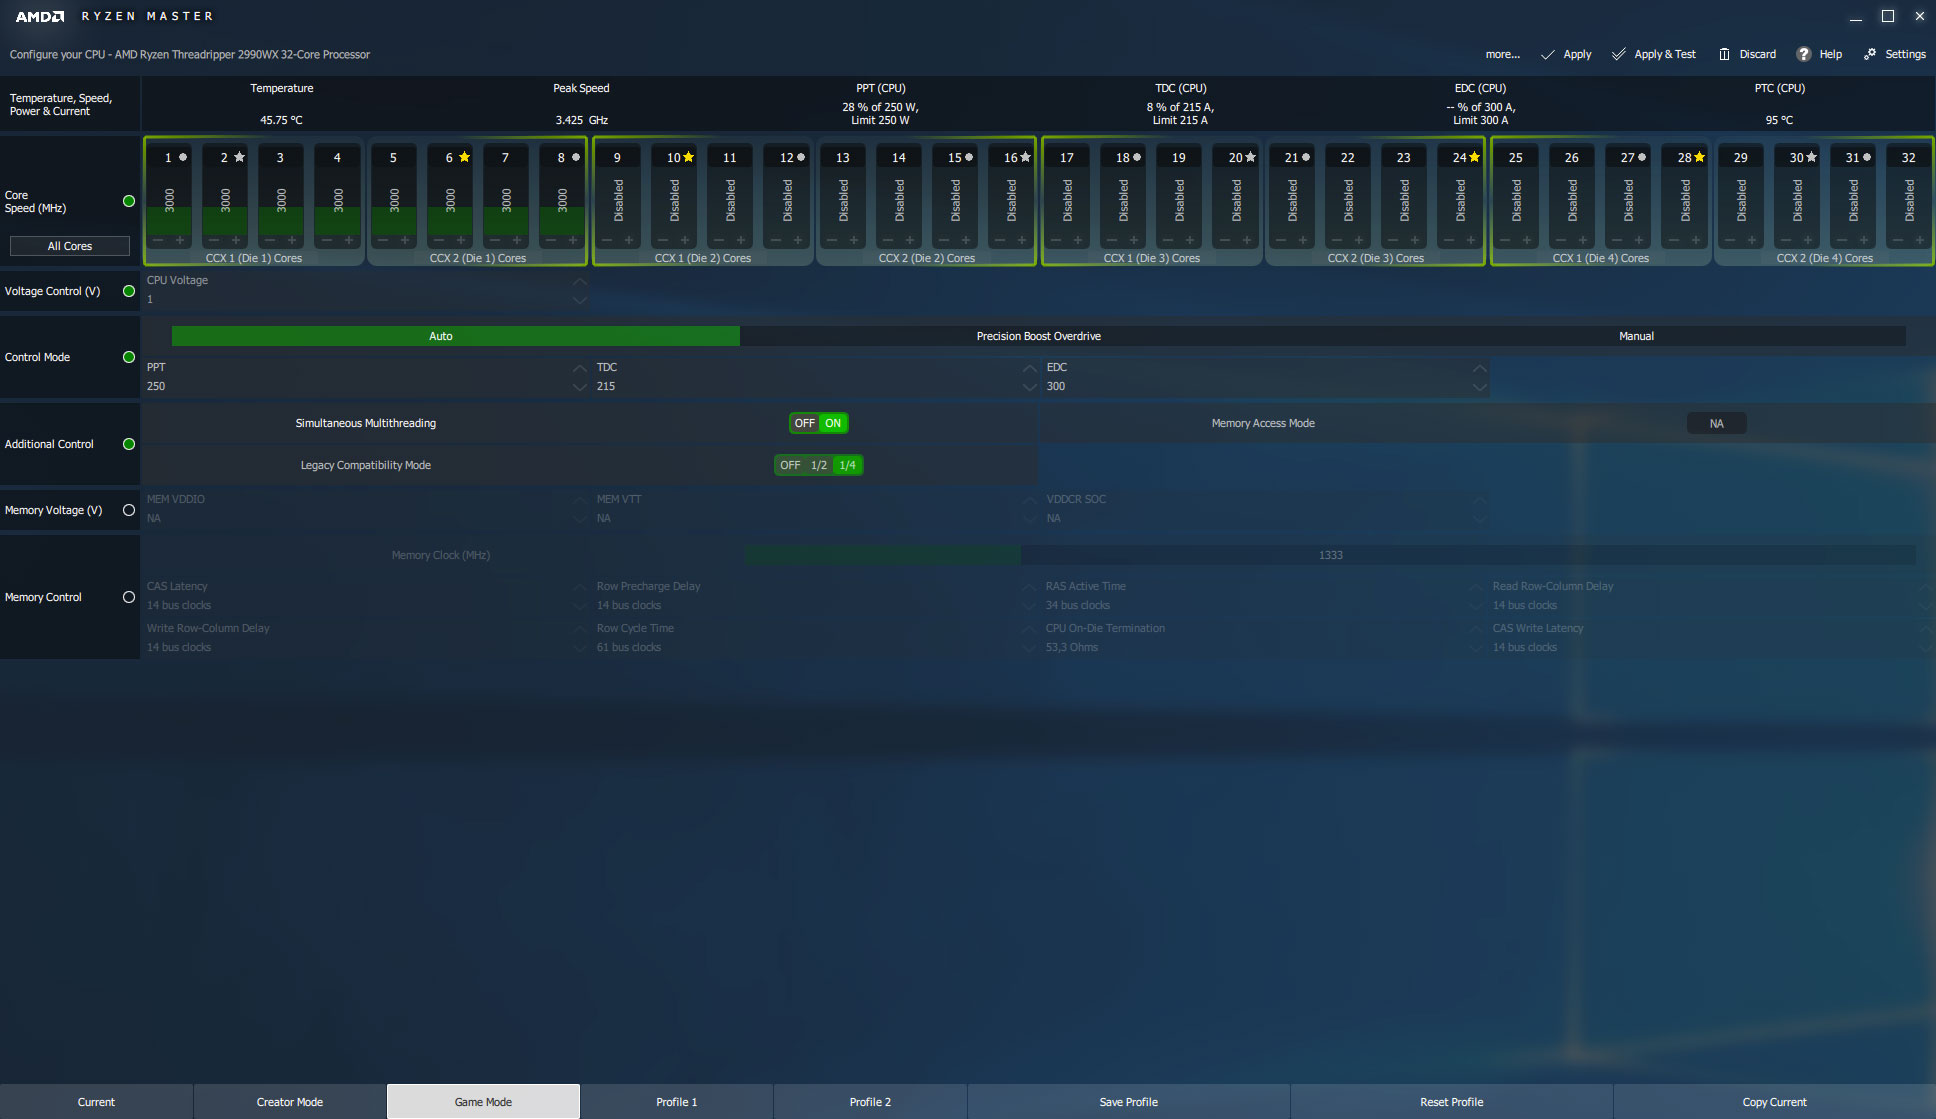Viewport: 1936px width, 1119px height.
Task: Switch to Creator Mode tab
Action: coord(289,1102)
